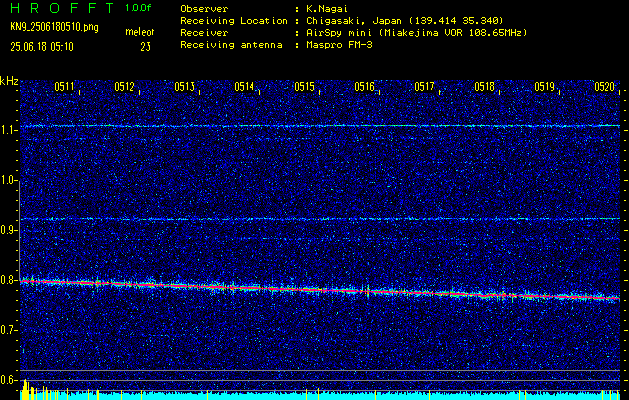Viewport: 629px width, 400px height.
Task: Click the 0516 time marker
Action: coord(364,86)
